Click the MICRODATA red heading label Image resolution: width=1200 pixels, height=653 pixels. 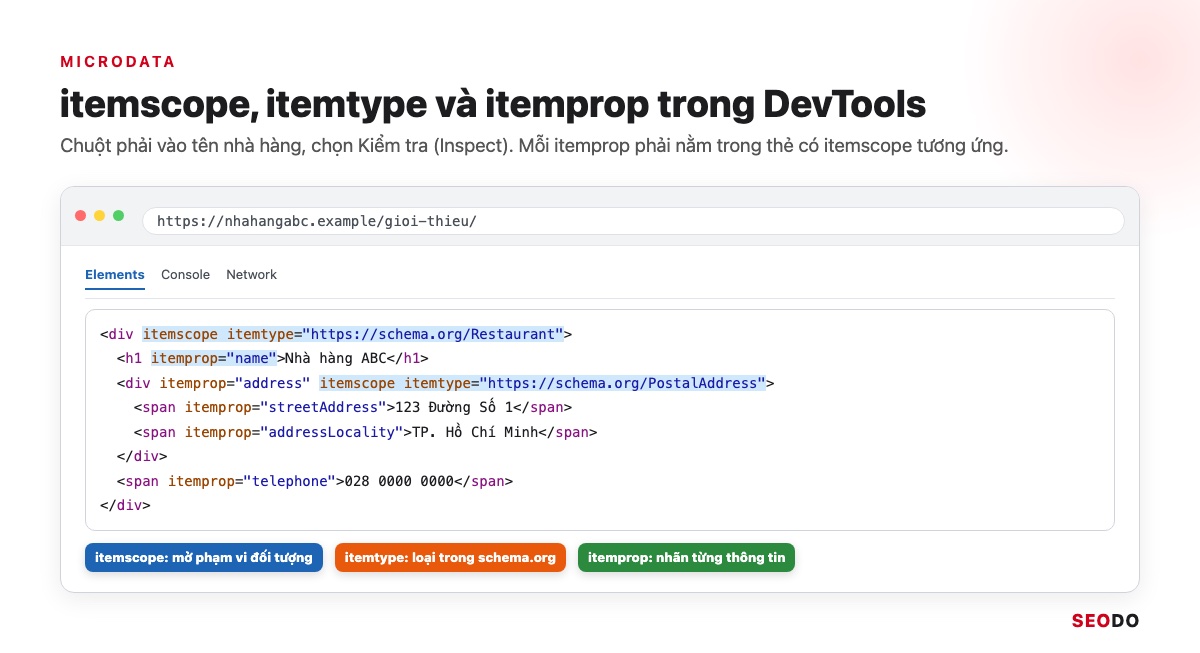(x=118, y=62)
